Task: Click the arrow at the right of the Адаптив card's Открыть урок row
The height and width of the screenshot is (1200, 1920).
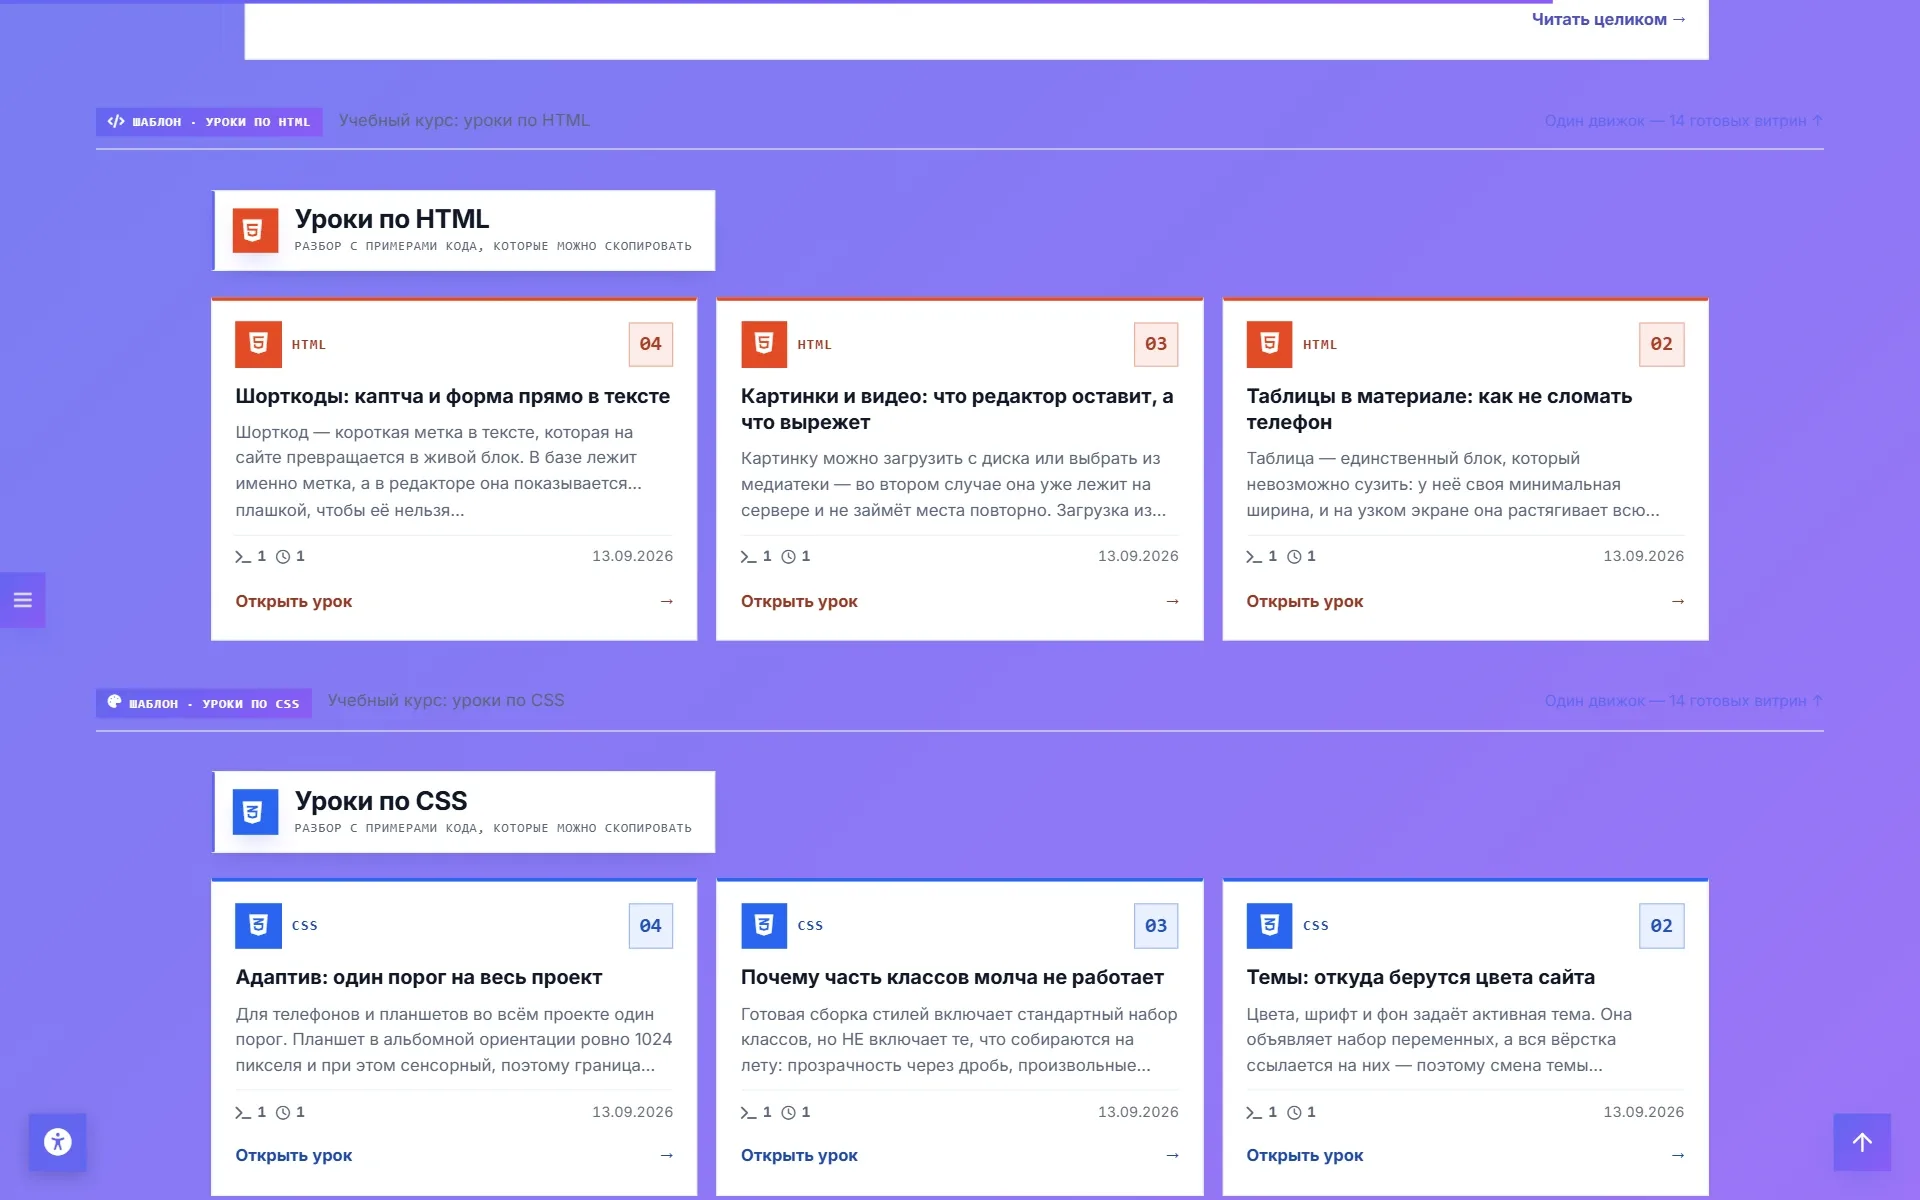Action: coord(667,1155)
